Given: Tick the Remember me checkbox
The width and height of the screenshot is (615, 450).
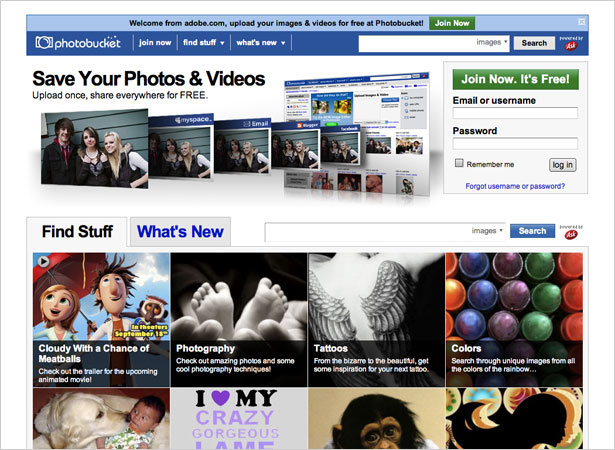Looking at the screenshot, I should tap(459, 163).
